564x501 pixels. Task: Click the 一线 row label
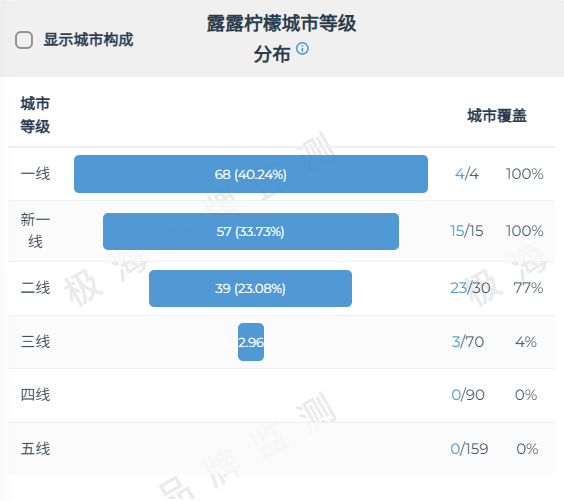(x=35, y=174)
